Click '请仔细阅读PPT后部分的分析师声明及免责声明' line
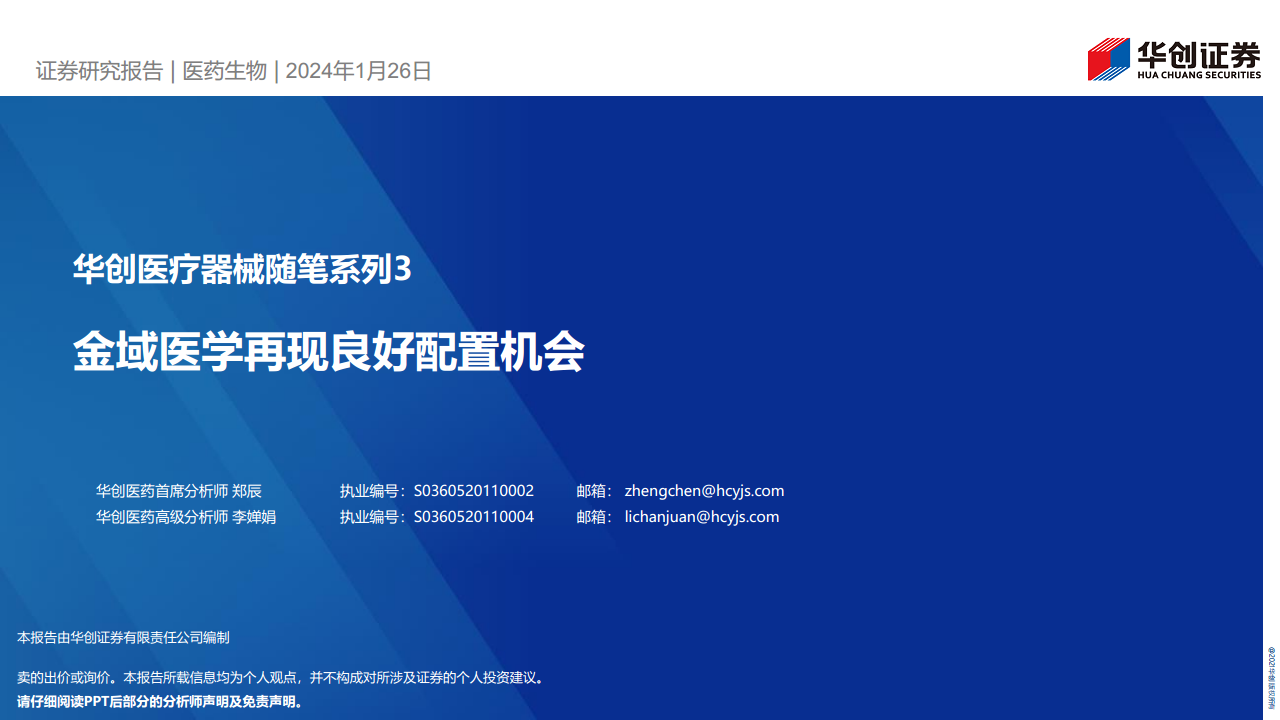Image resolution: width=1280 pixels, height=720 pixels. 160,701
